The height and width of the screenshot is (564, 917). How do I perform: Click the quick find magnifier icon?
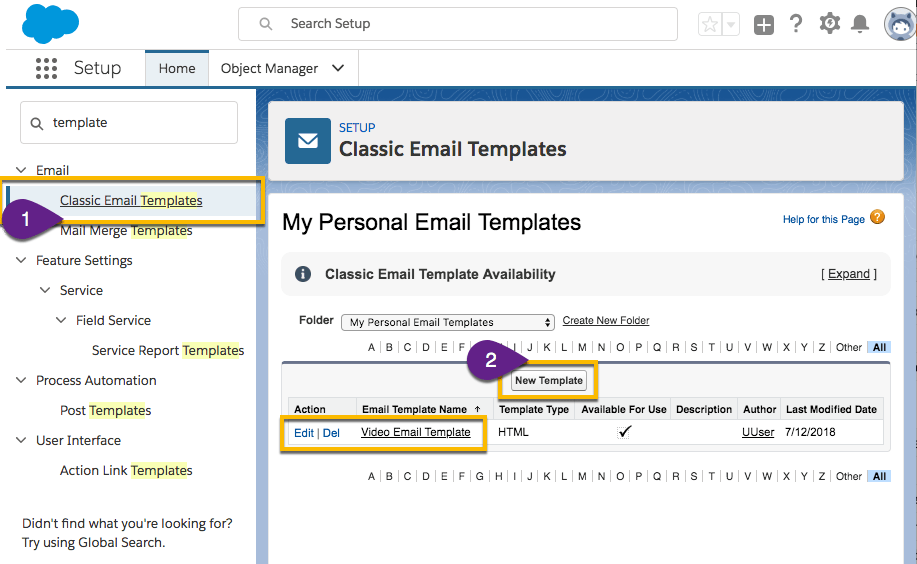pos(37,123)
